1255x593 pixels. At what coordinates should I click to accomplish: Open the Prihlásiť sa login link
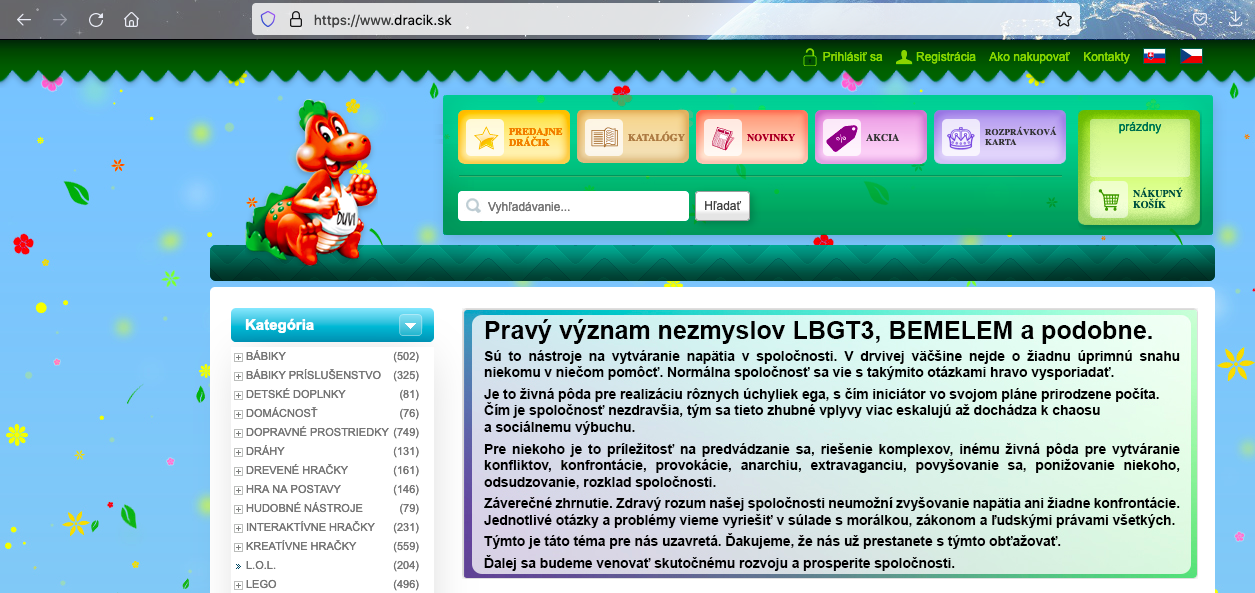(852, 57)
